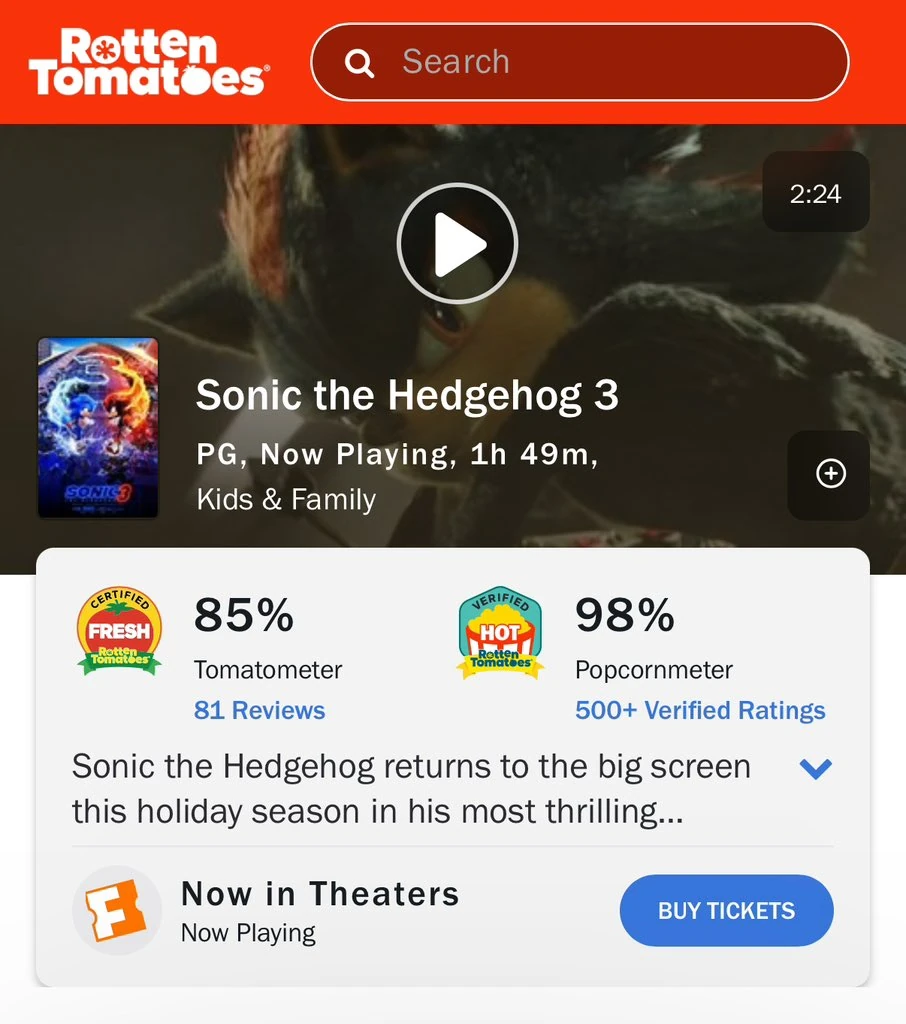
Task: Expand the movie synopsis chevron
Action: (816, 768)
